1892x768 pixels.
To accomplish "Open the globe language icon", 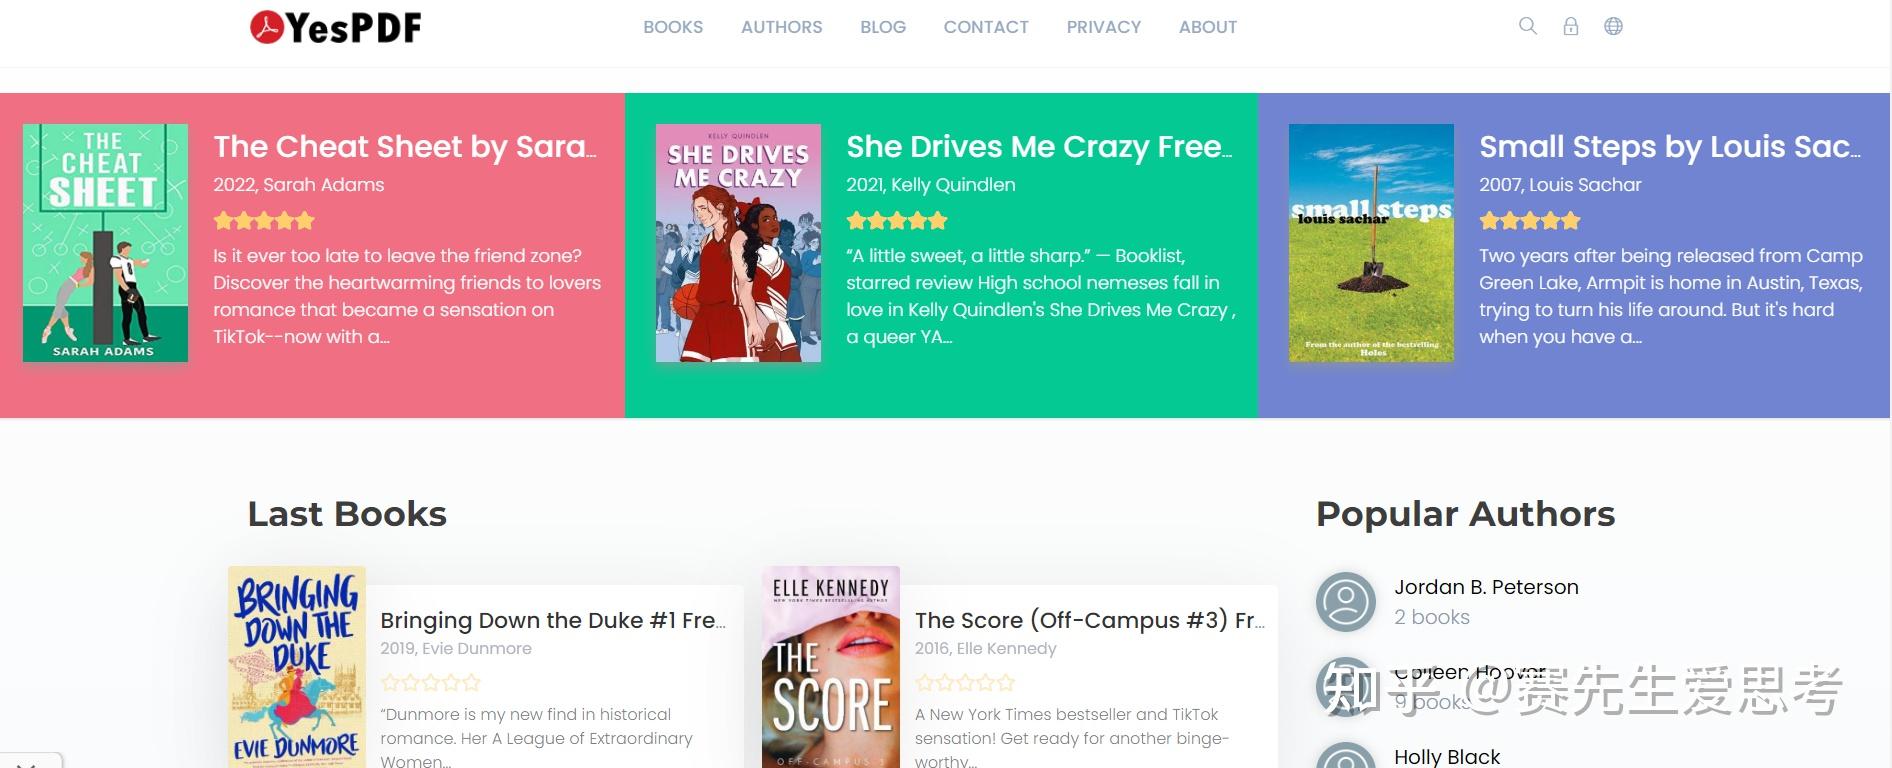I will click(1613, 26).
